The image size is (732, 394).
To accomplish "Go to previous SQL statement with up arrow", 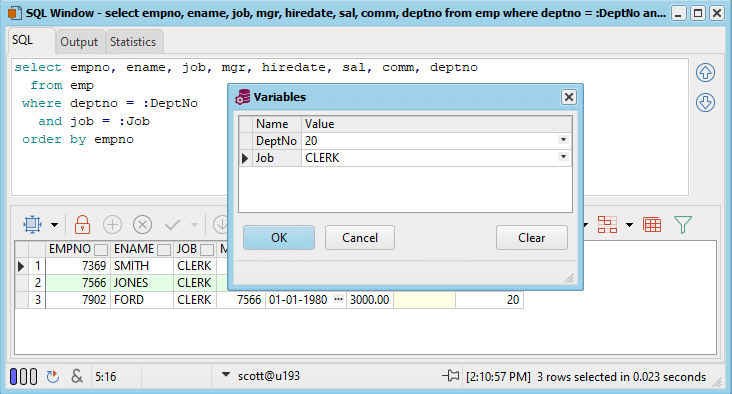I will [x=705, y=73].
